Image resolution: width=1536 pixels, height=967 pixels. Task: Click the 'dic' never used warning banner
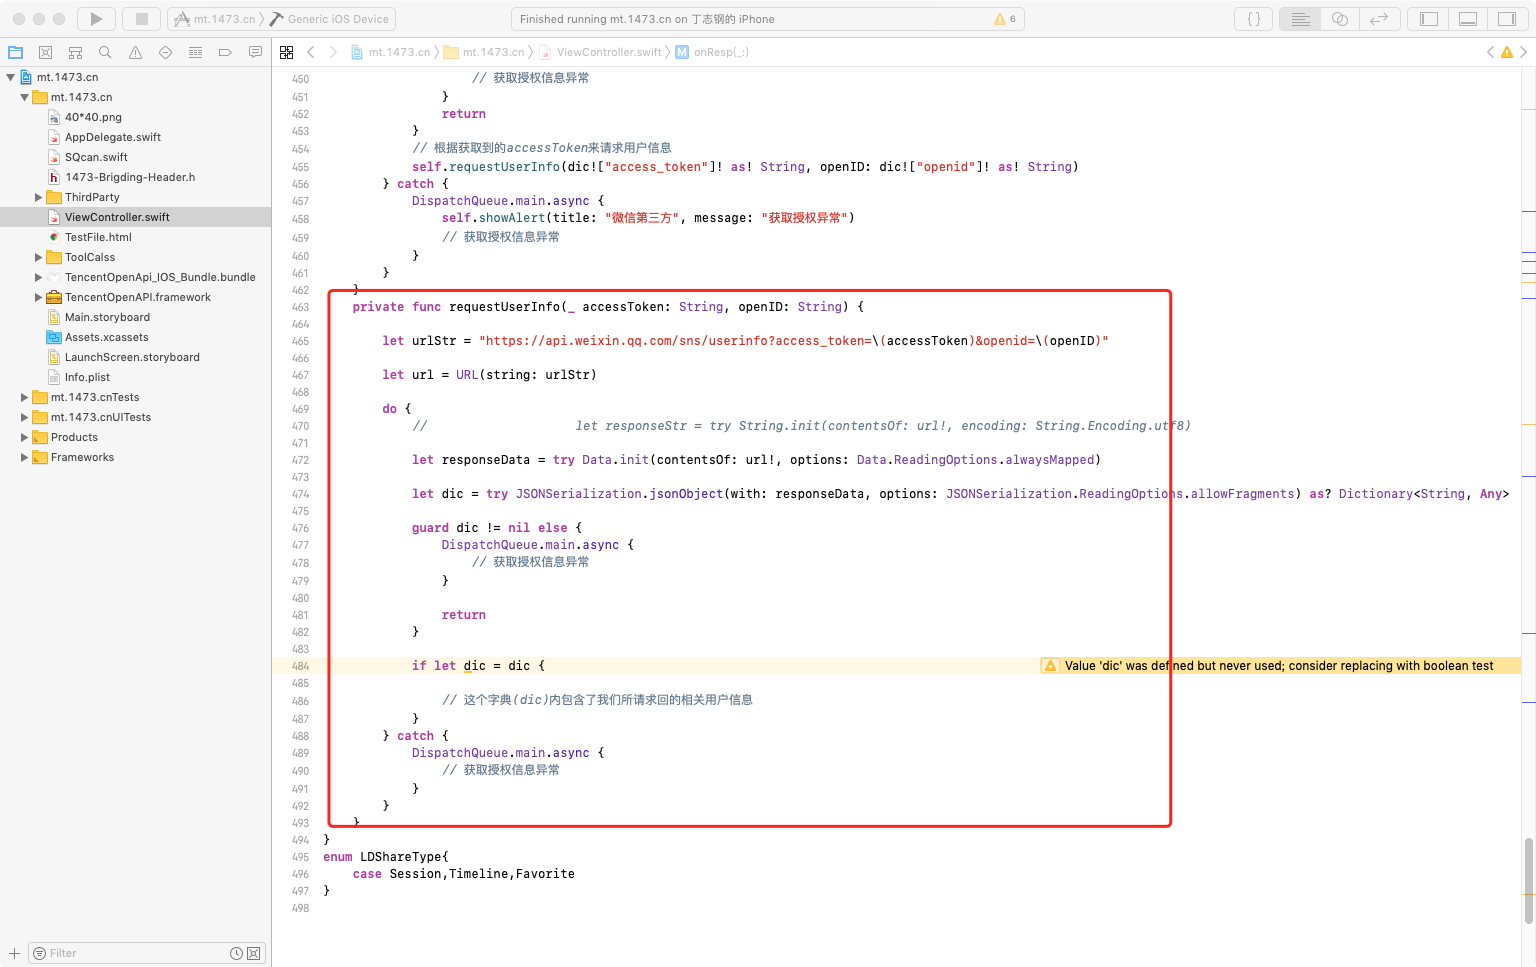coord(1280,666)
